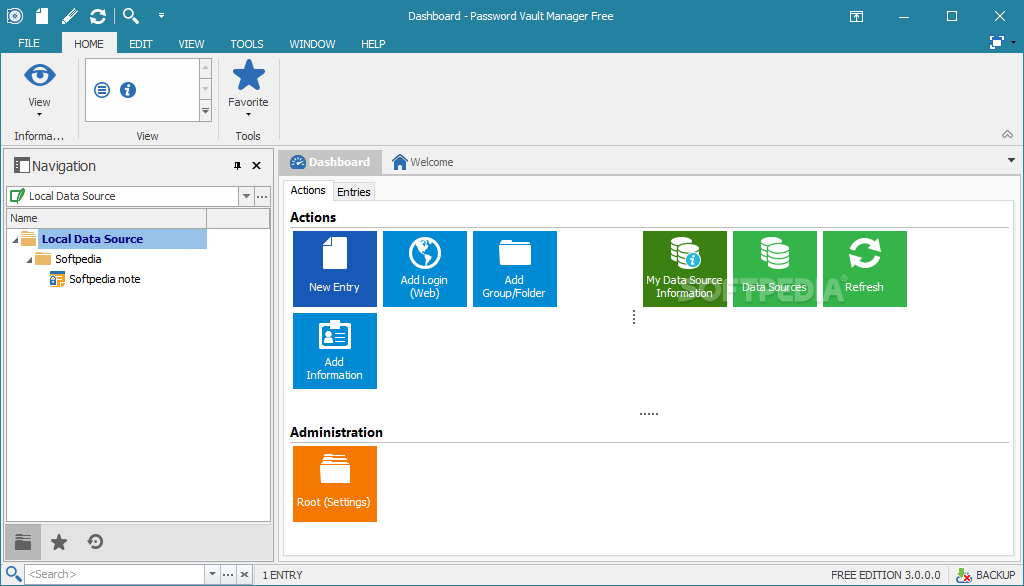Select the Softpedia note entry
The height and width of the screenshot is (586, 1024).
104,279
